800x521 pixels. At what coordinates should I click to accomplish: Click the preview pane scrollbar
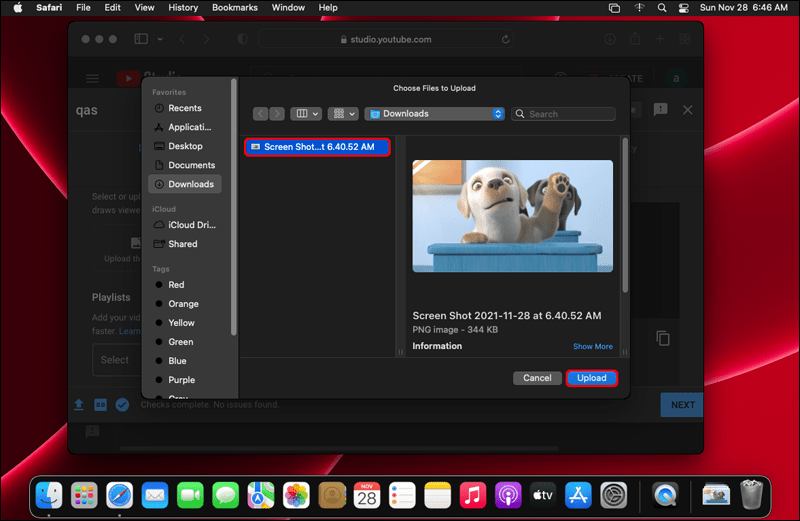pyautogui.click(x=625, y=214)
